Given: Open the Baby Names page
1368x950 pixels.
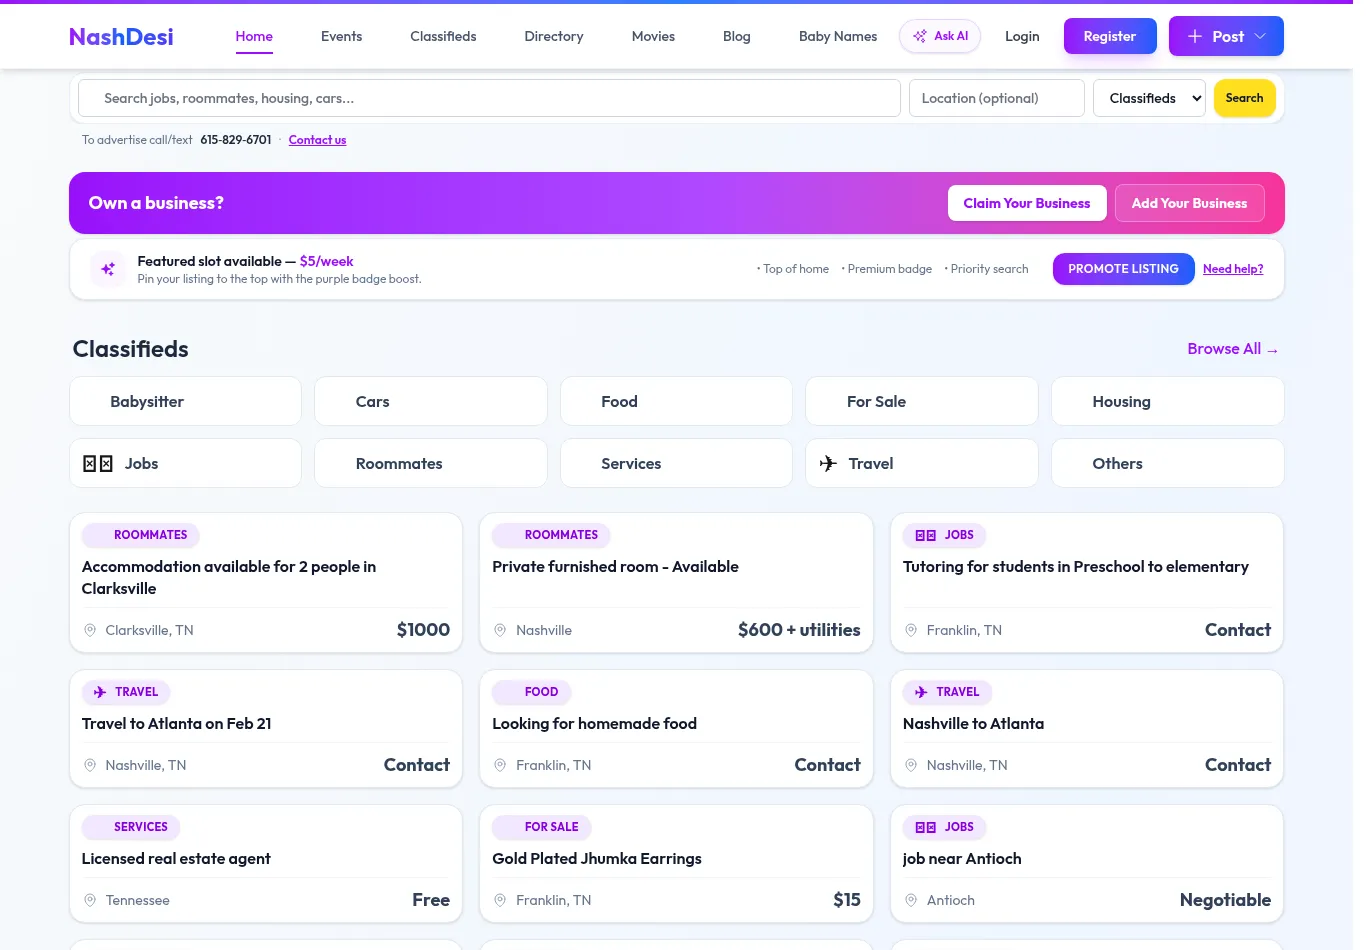Looking at the screenshot, I should point(838,36).
